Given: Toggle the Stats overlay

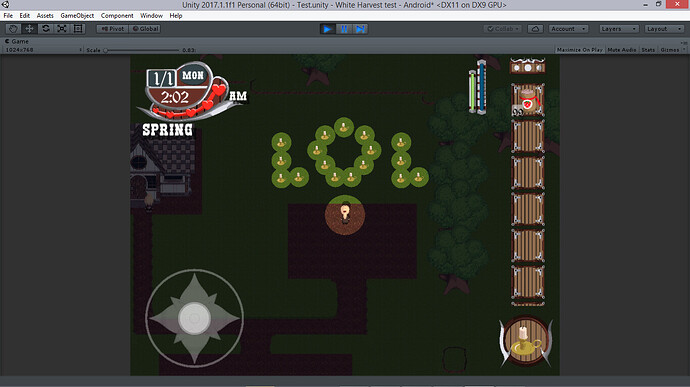Looking at the screenshot, I should (x=648, y=50).
